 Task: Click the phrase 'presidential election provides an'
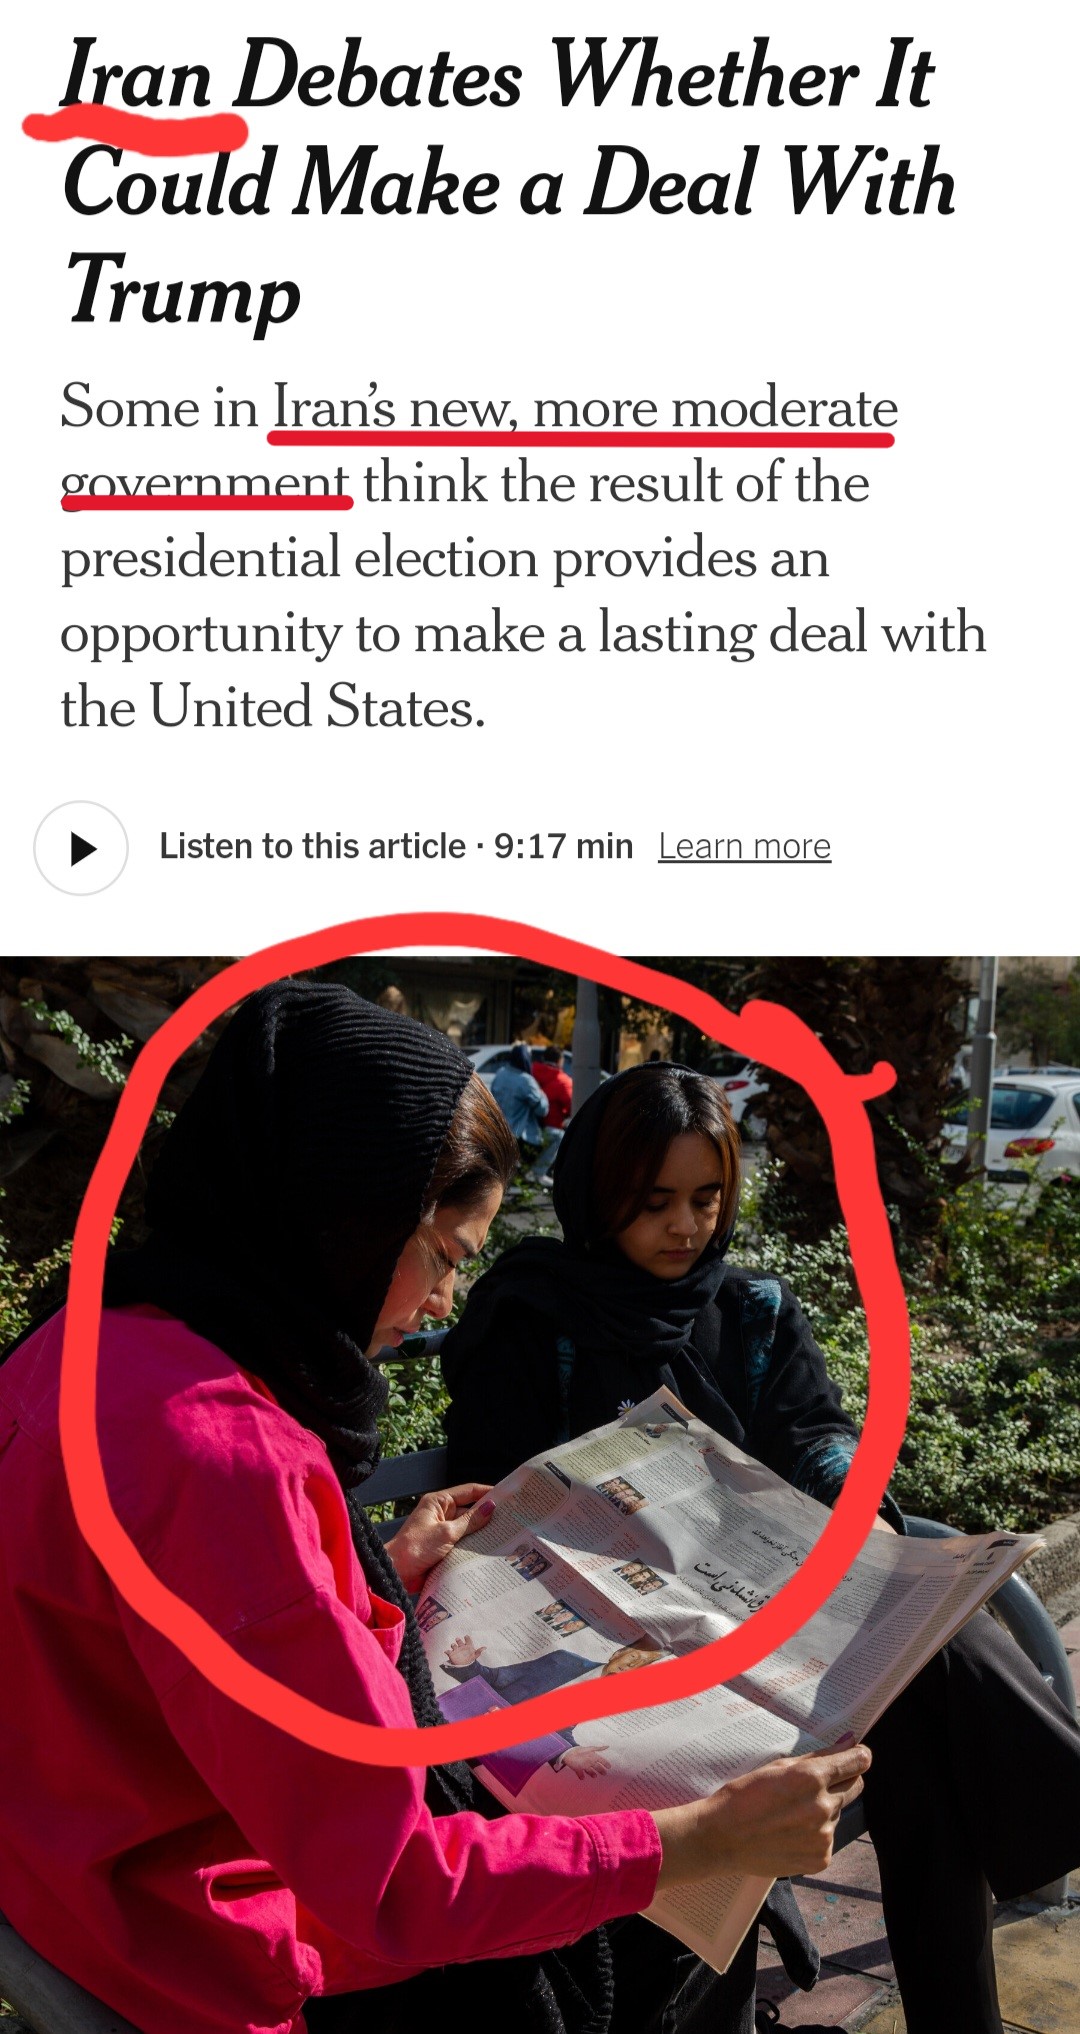click(x=445, y=559)
